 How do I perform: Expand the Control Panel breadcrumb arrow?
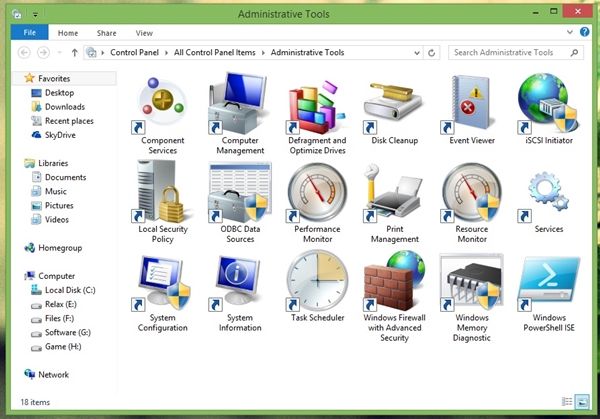(166, 53)
